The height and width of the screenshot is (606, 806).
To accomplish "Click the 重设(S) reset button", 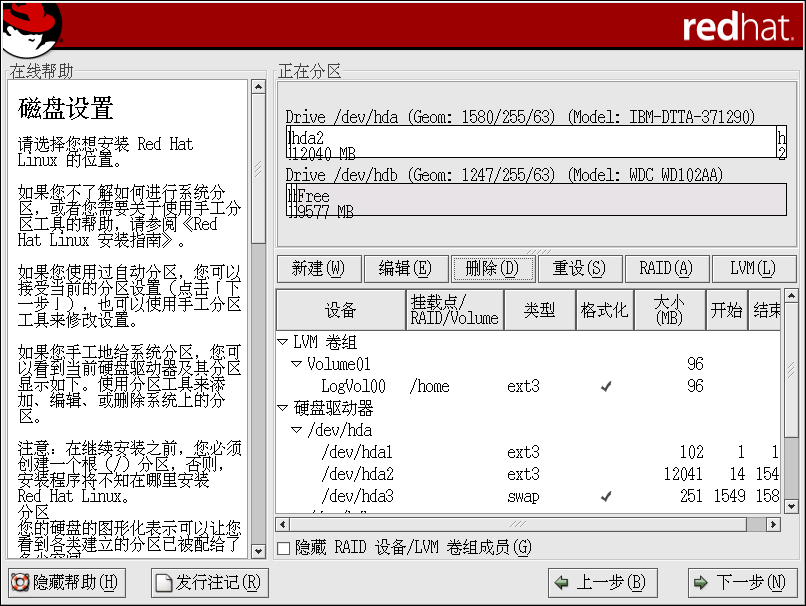I will click(x=580, y=269).
